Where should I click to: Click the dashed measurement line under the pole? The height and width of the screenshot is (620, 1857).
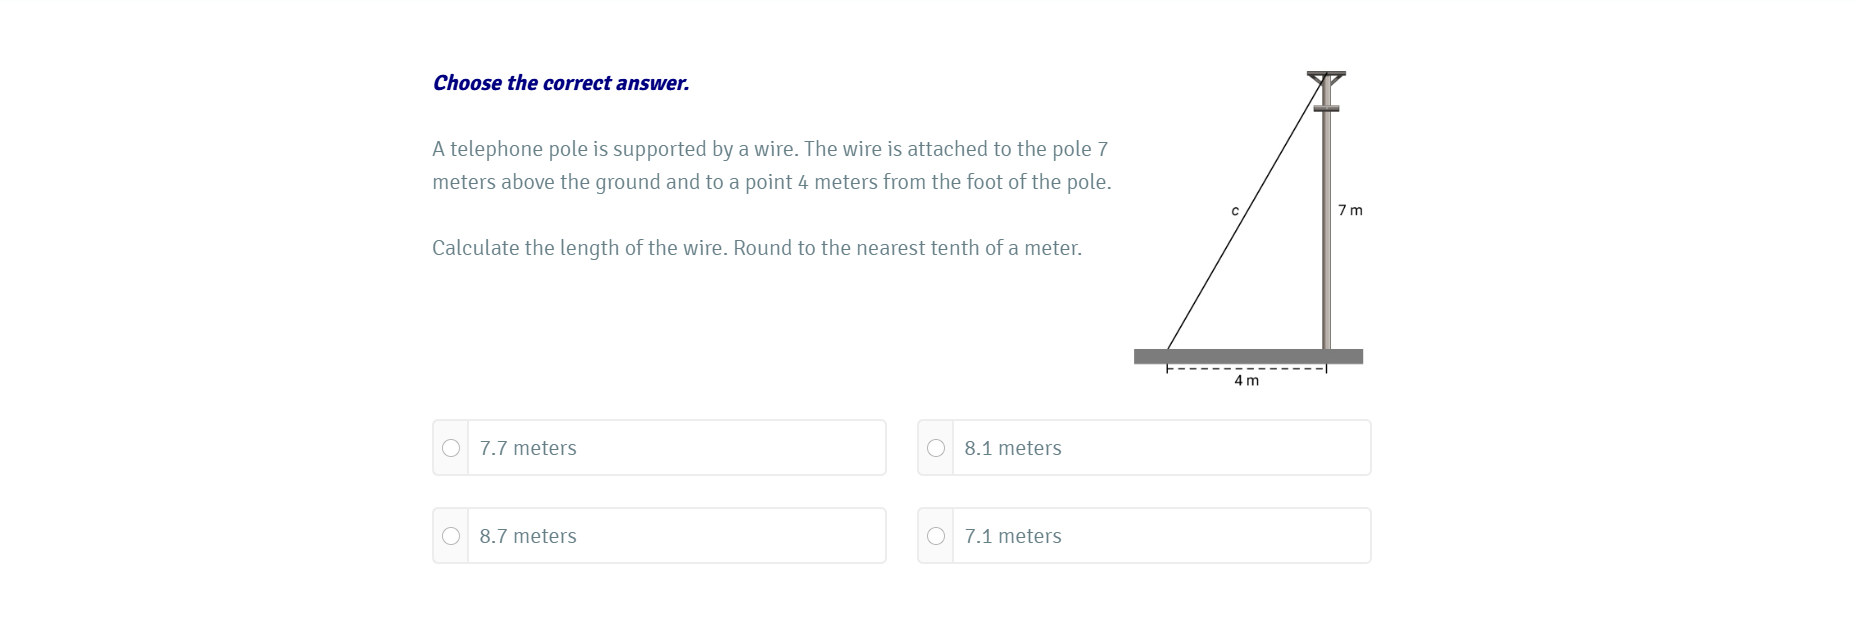pos(1247,369)
